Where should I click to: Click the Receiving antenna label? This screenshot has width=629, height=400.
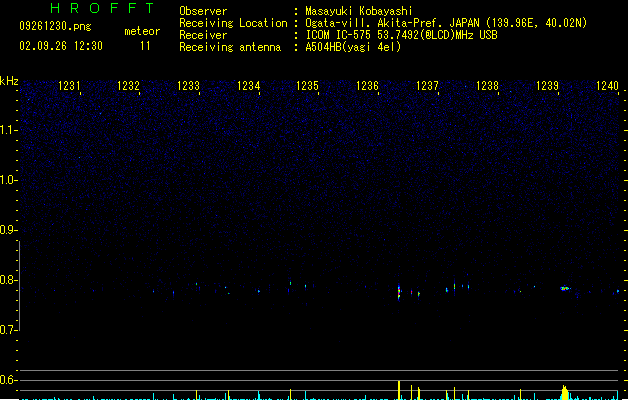point(230,47)
